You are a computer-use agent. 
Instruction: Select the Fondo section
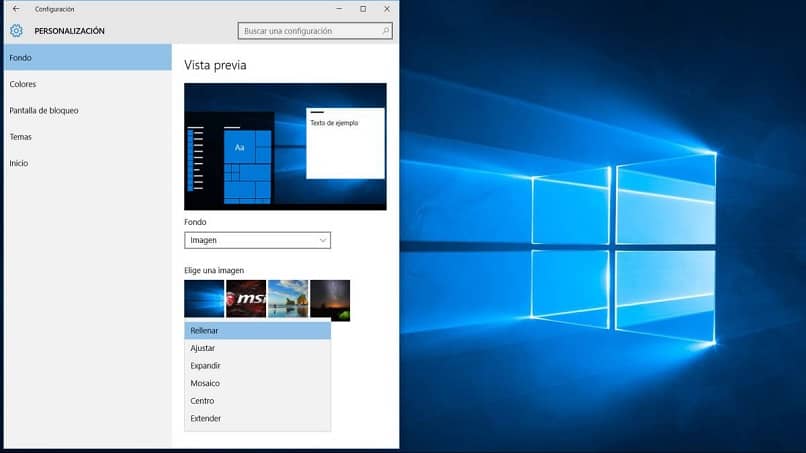[88, 57]
